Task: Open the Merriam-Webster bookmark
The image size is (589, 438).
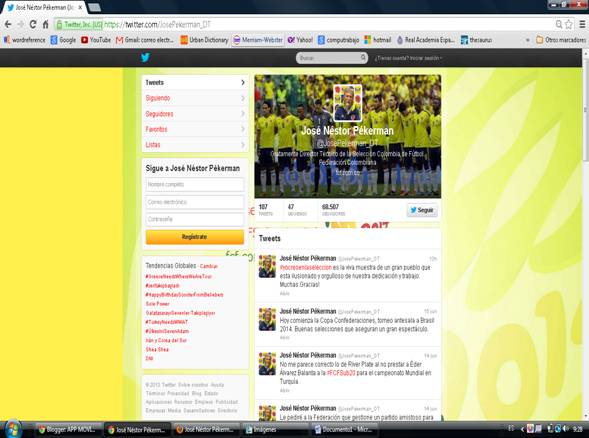Action: tap(258, 40)
